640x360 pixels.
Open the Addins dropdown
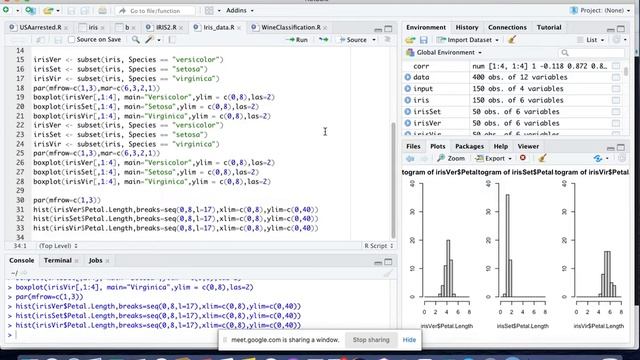pyautogui.click(x=240, y=11)
